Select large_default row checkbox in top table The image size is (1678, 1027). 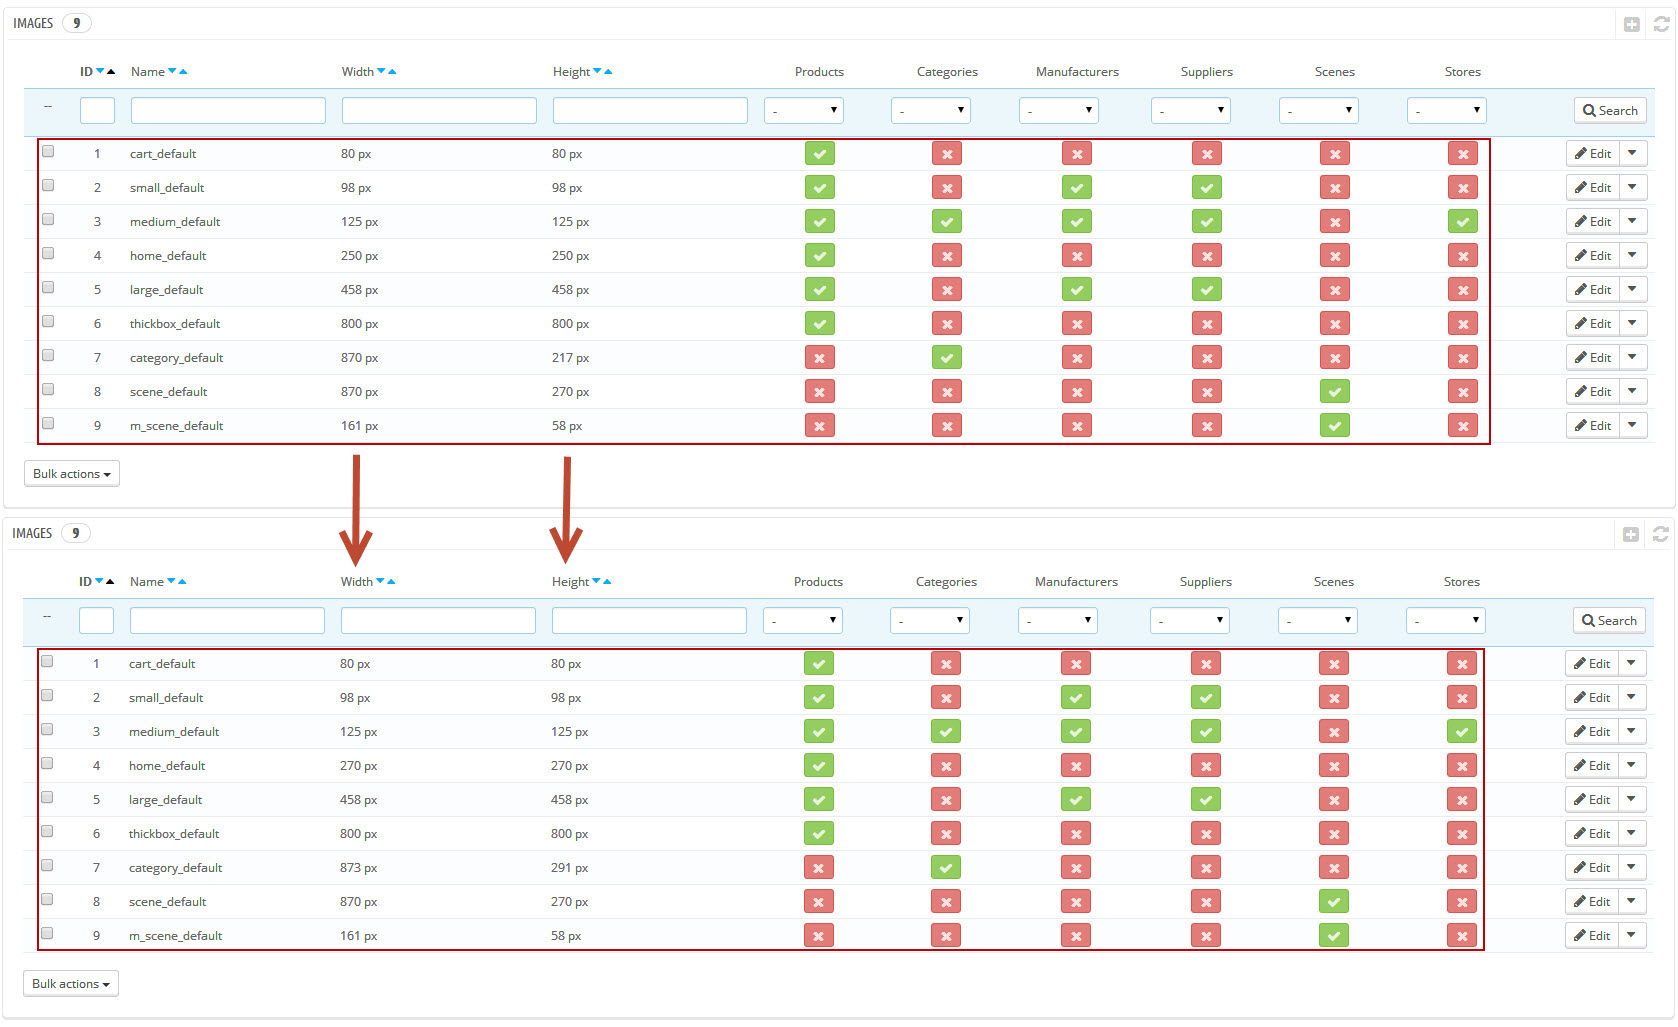point(48,288)
